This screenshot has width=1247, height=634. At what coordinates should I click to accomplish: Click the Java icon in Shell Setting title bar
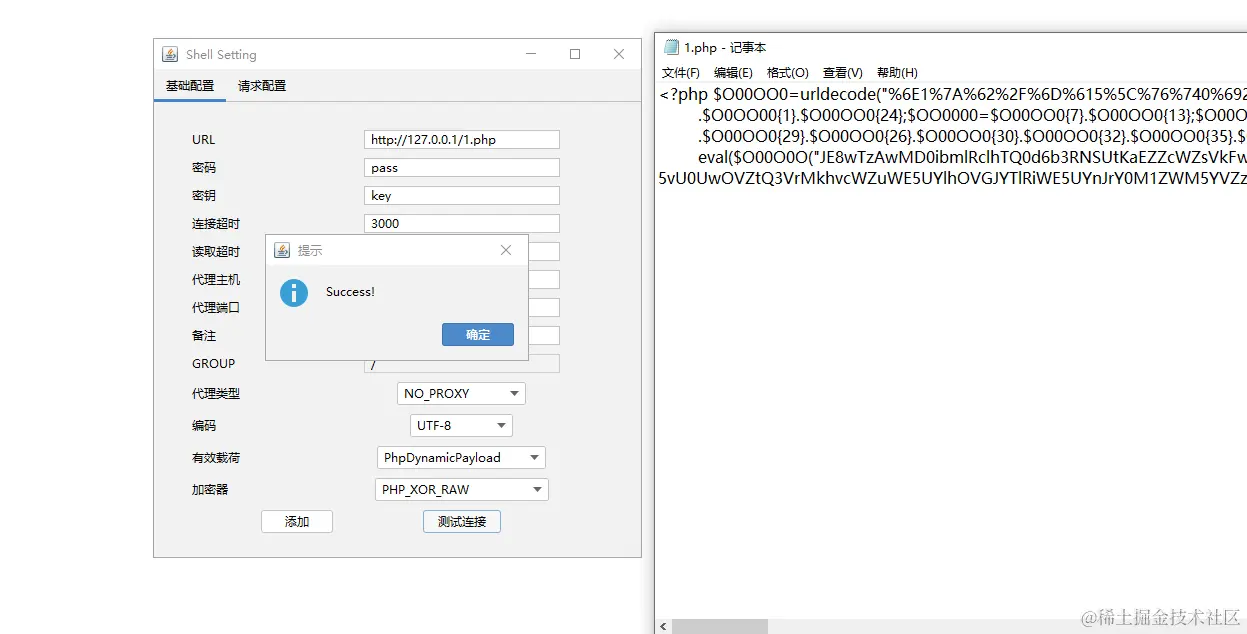tap(170, 54)
